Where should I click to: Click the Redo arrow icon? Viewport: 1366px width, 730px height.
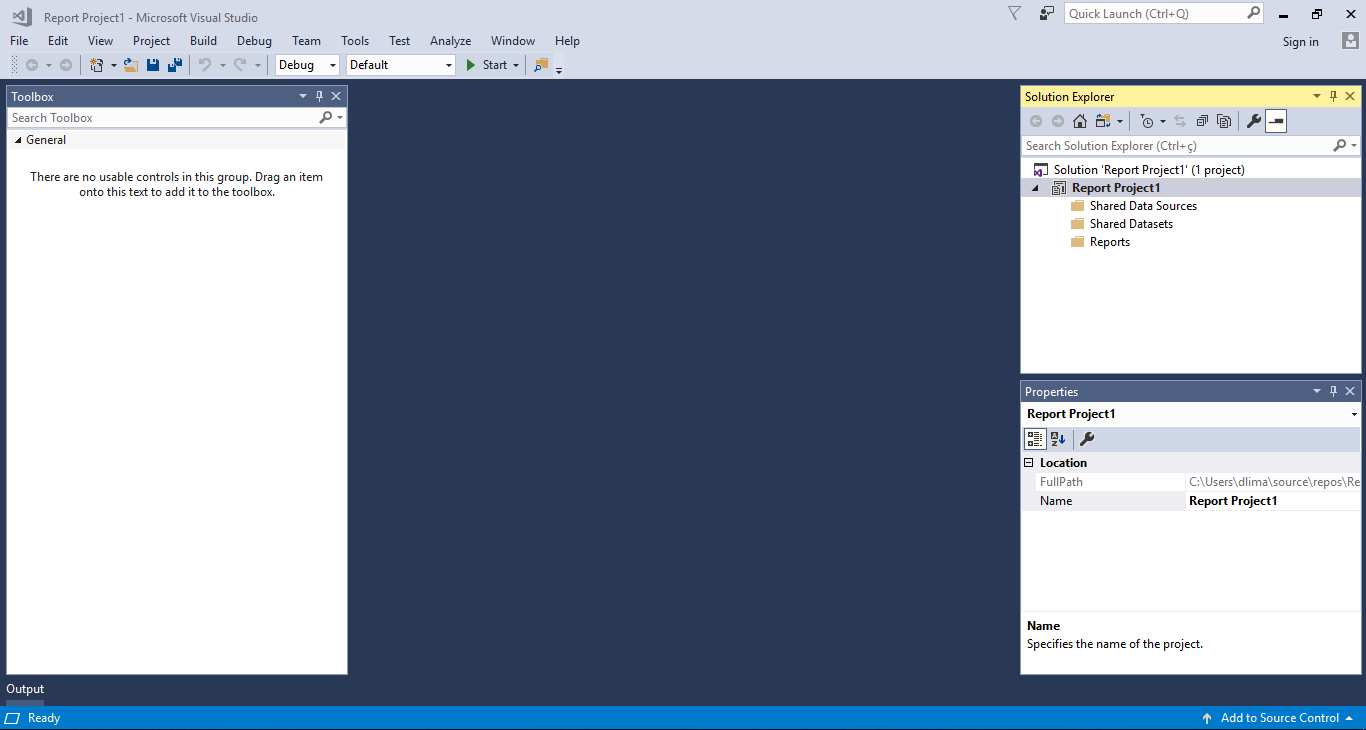click(240, 65)
